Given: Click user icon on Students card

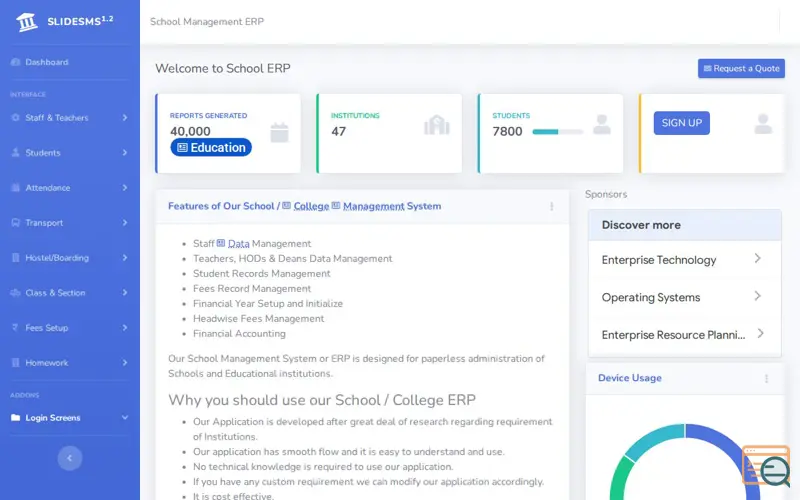Looking at the screenshot, I should pyautogui.click(x=602, y=125).
